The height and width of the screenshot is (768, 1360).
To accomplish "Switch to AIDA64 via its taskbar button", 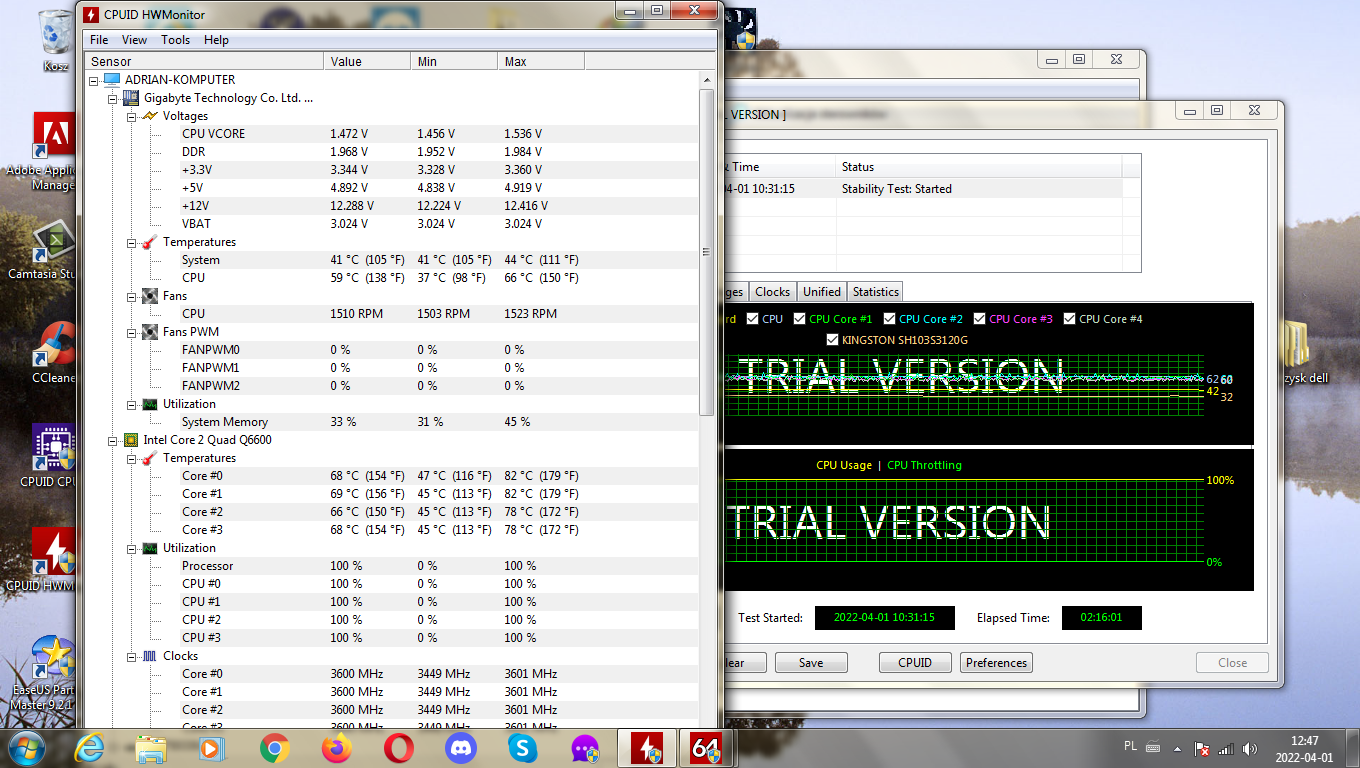I will 707,747.
